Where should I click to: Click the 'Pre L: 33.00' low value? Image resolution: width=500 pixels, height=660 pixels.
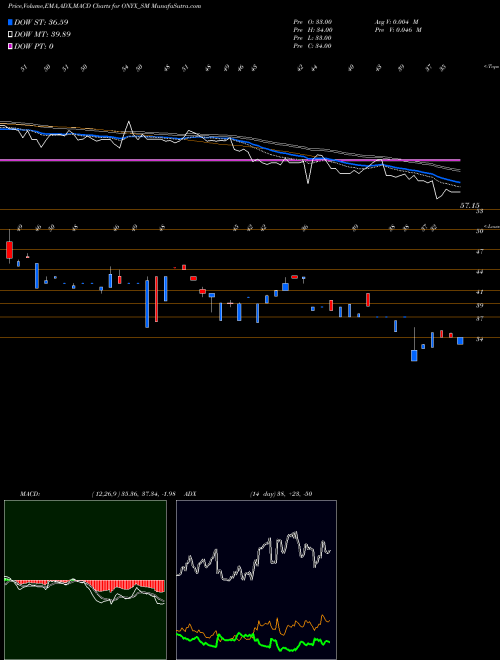(x=312, y=38)
